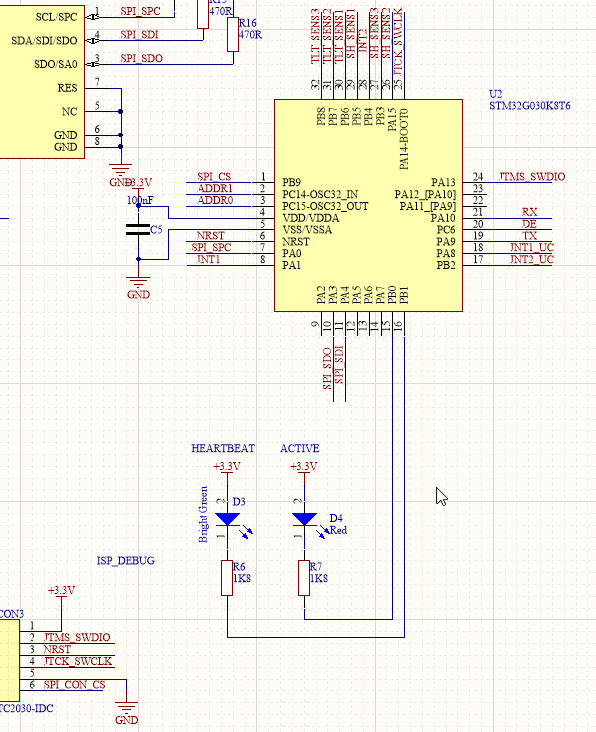596x732 pixels.
Task: Select the TX net label
Action: tap(530, 236)
